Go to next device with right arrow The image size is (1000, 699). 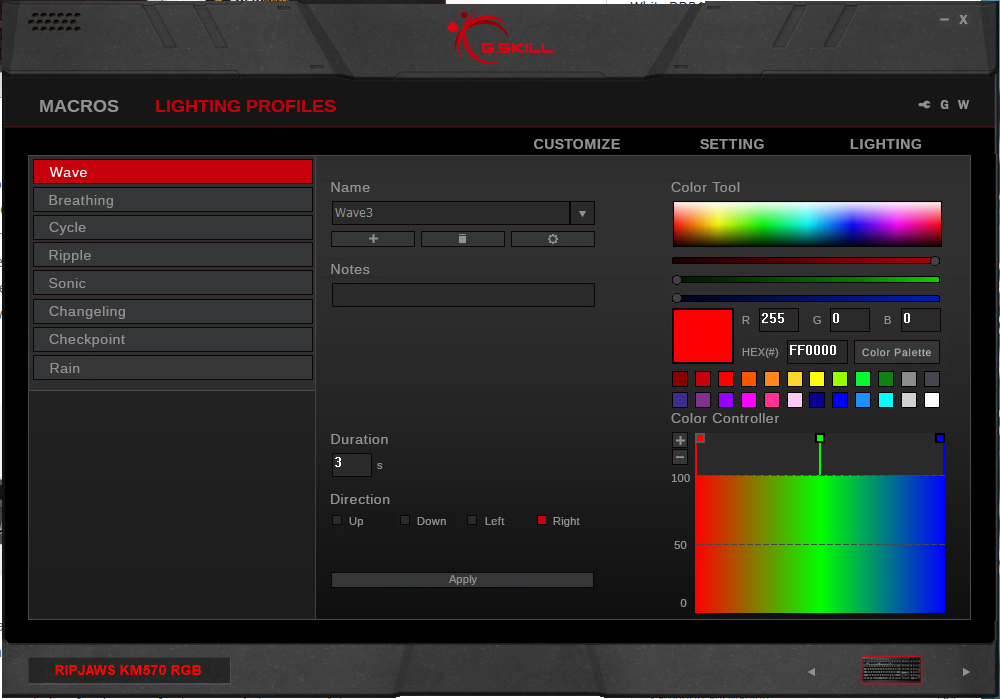coord(966,672)
